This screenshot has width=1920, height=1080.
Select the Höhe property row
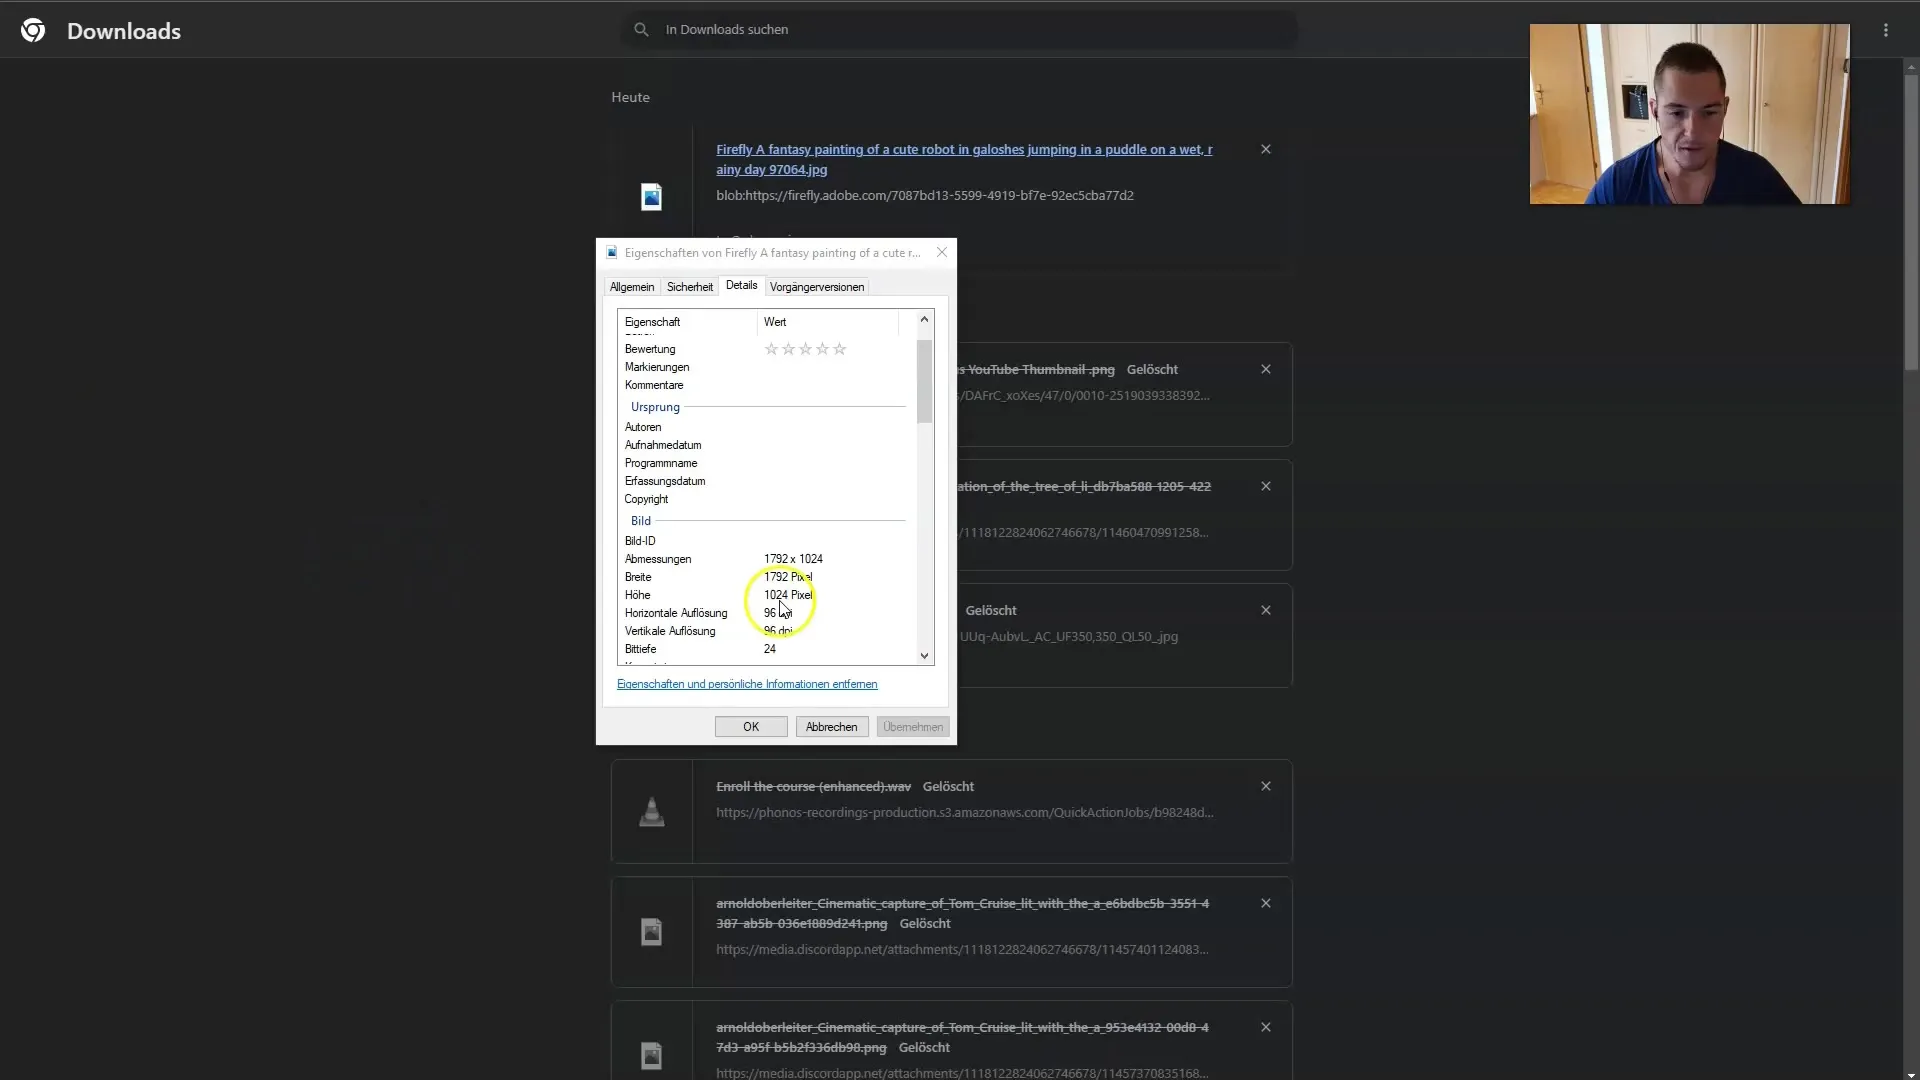pyautogui.click(x=766, y=595)
